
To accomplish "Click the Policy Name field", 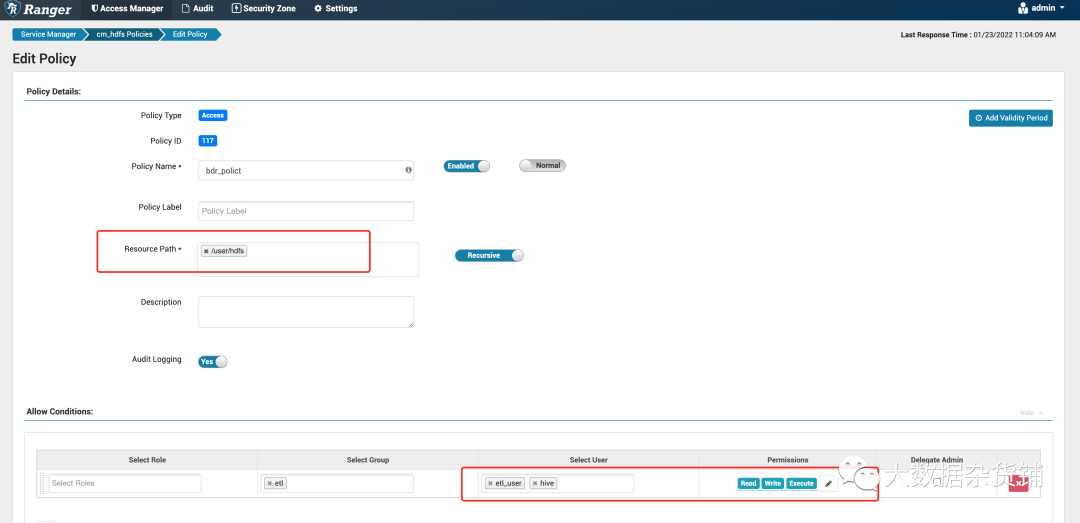I will (306, 170).
